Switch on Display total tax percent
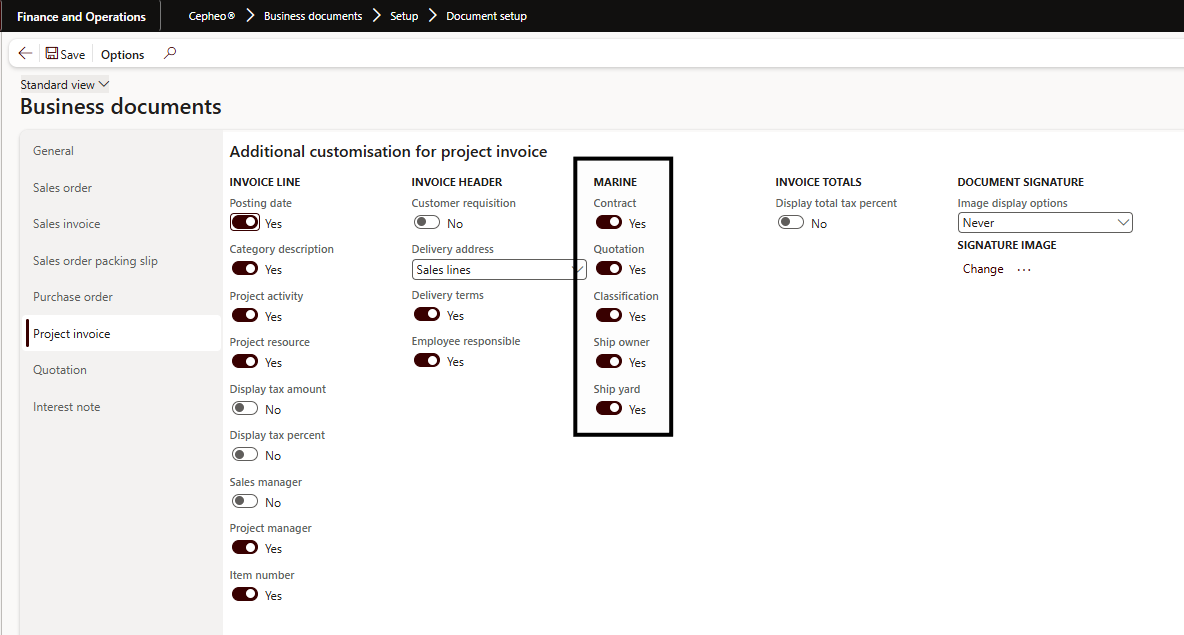 point(791,223)
